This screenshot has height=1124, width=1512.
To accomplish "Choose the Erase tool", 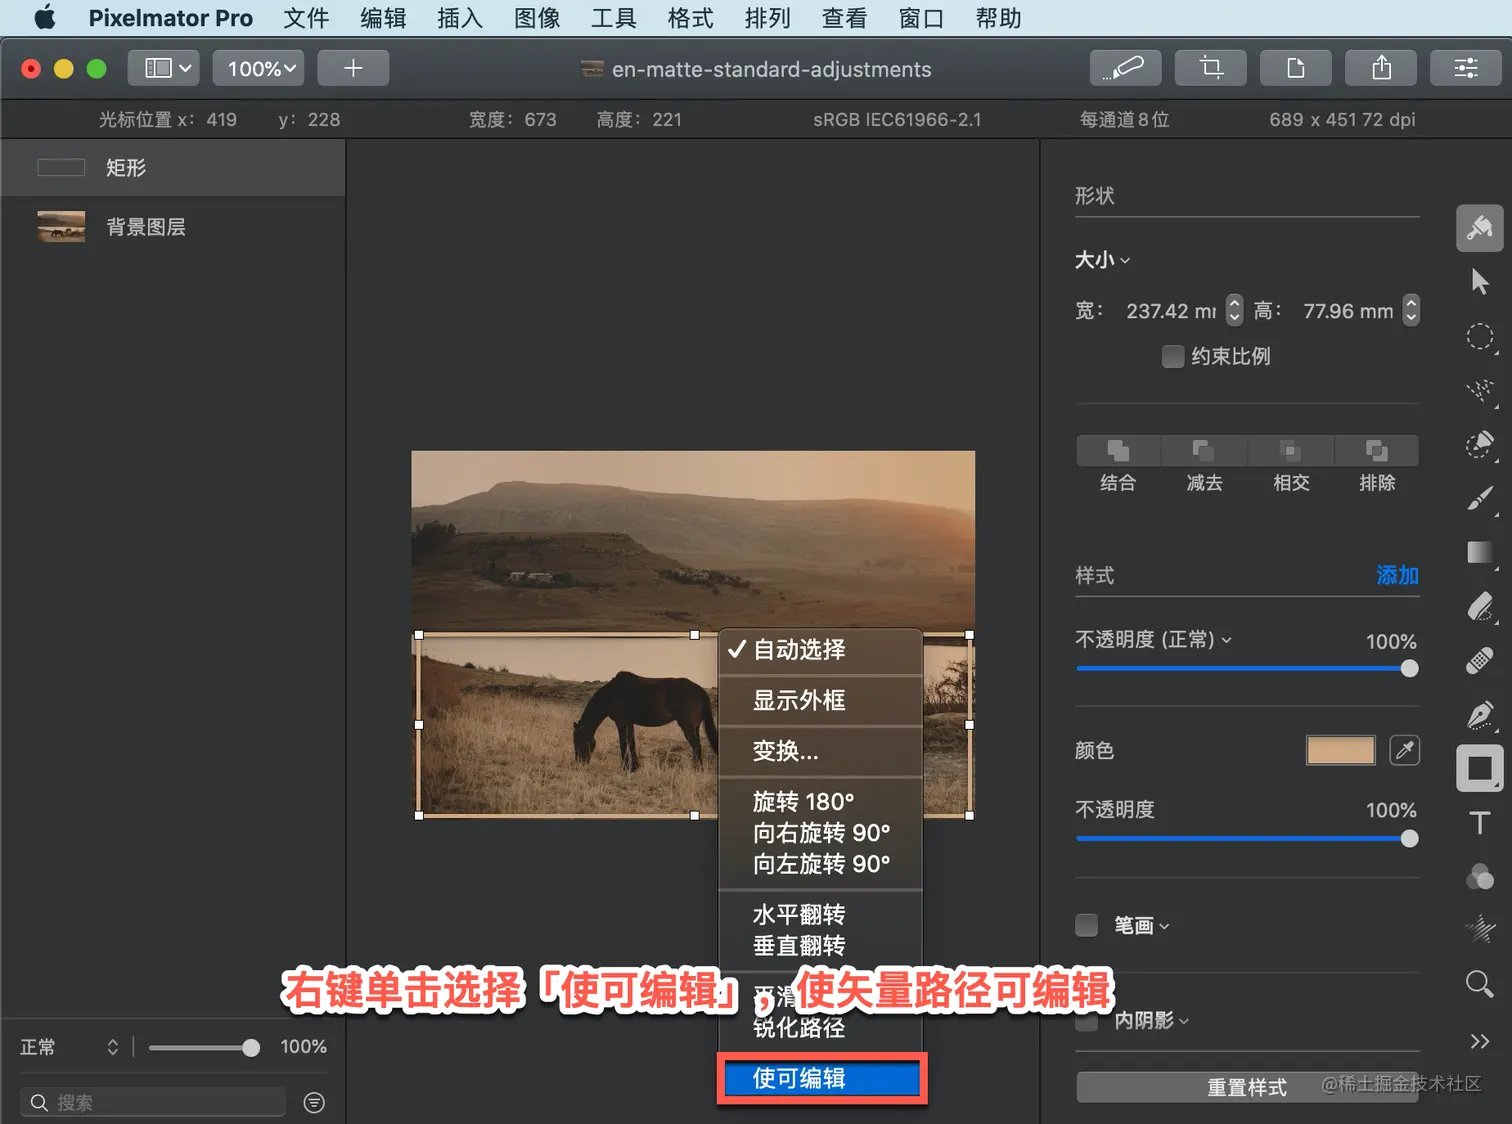I will coord(1480,606).
